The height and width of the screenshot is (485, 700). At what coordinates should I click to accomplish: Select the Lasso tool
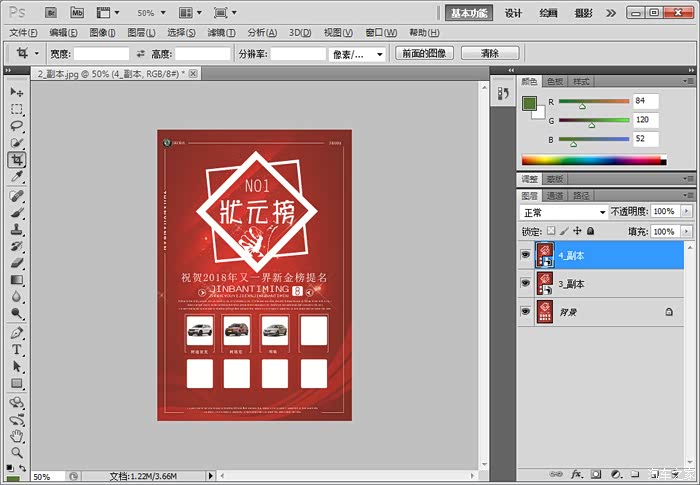point(17,126)
